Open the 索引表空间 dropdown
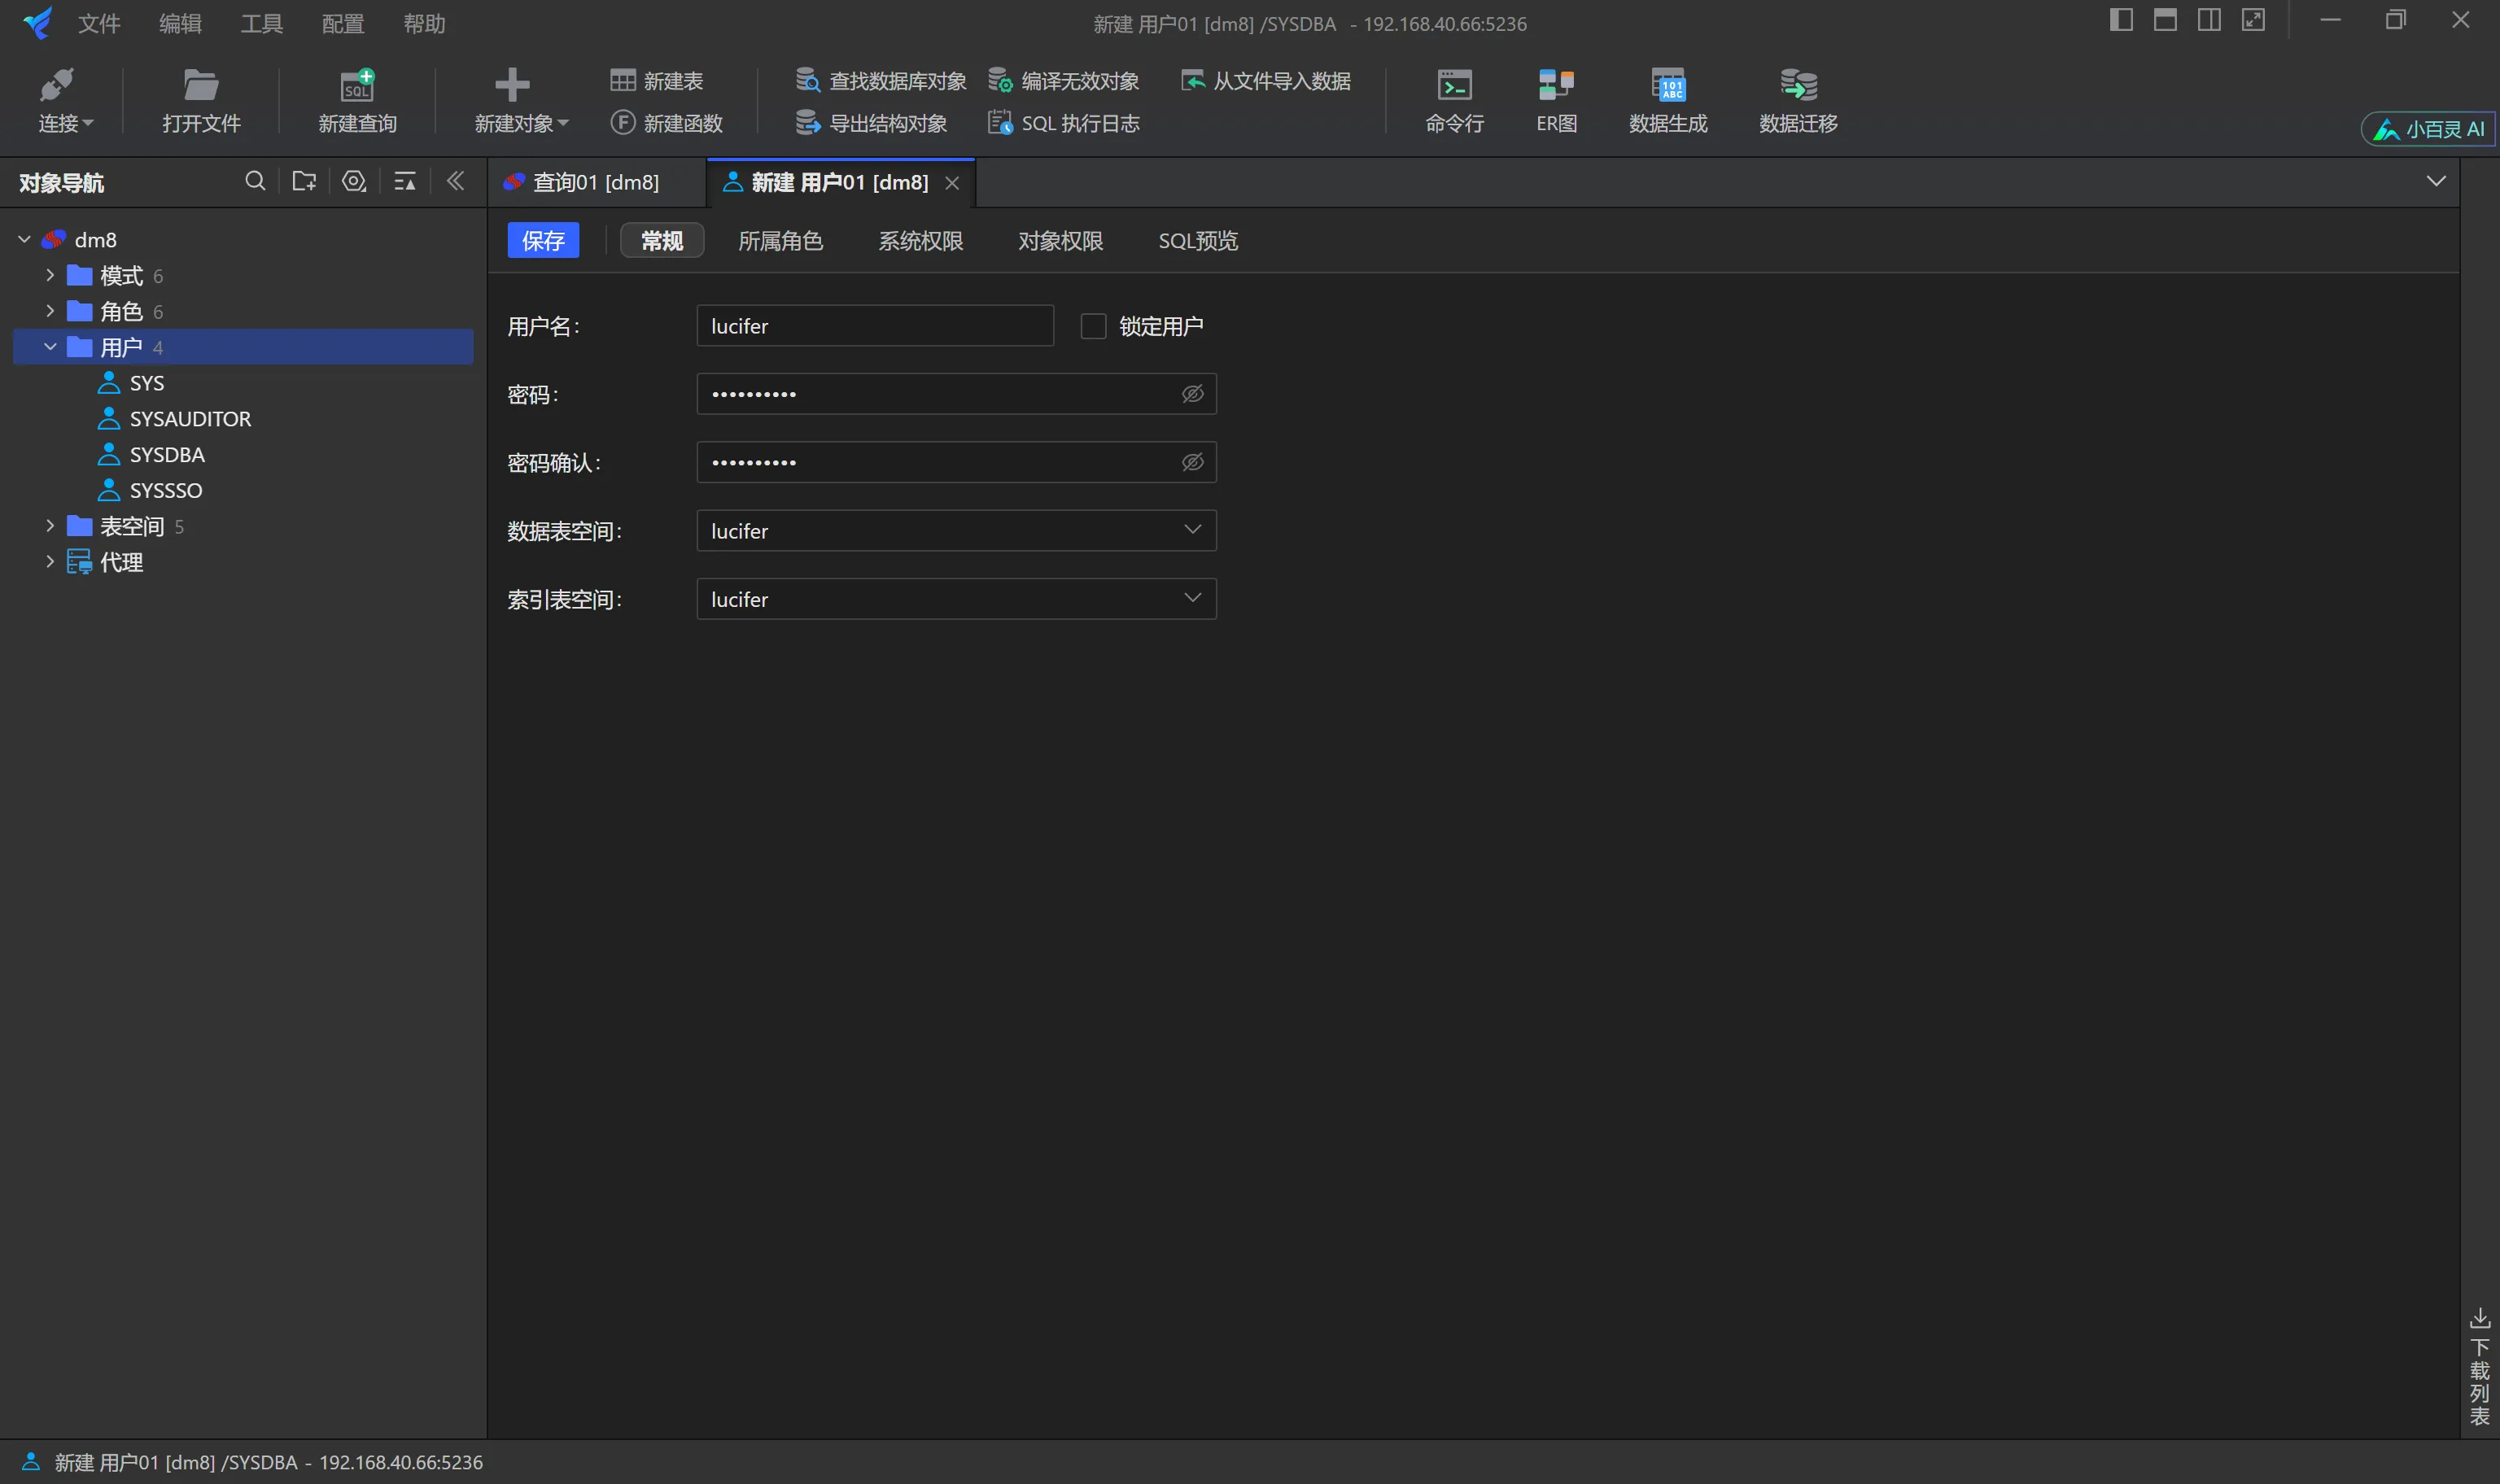 (1192, 598)
